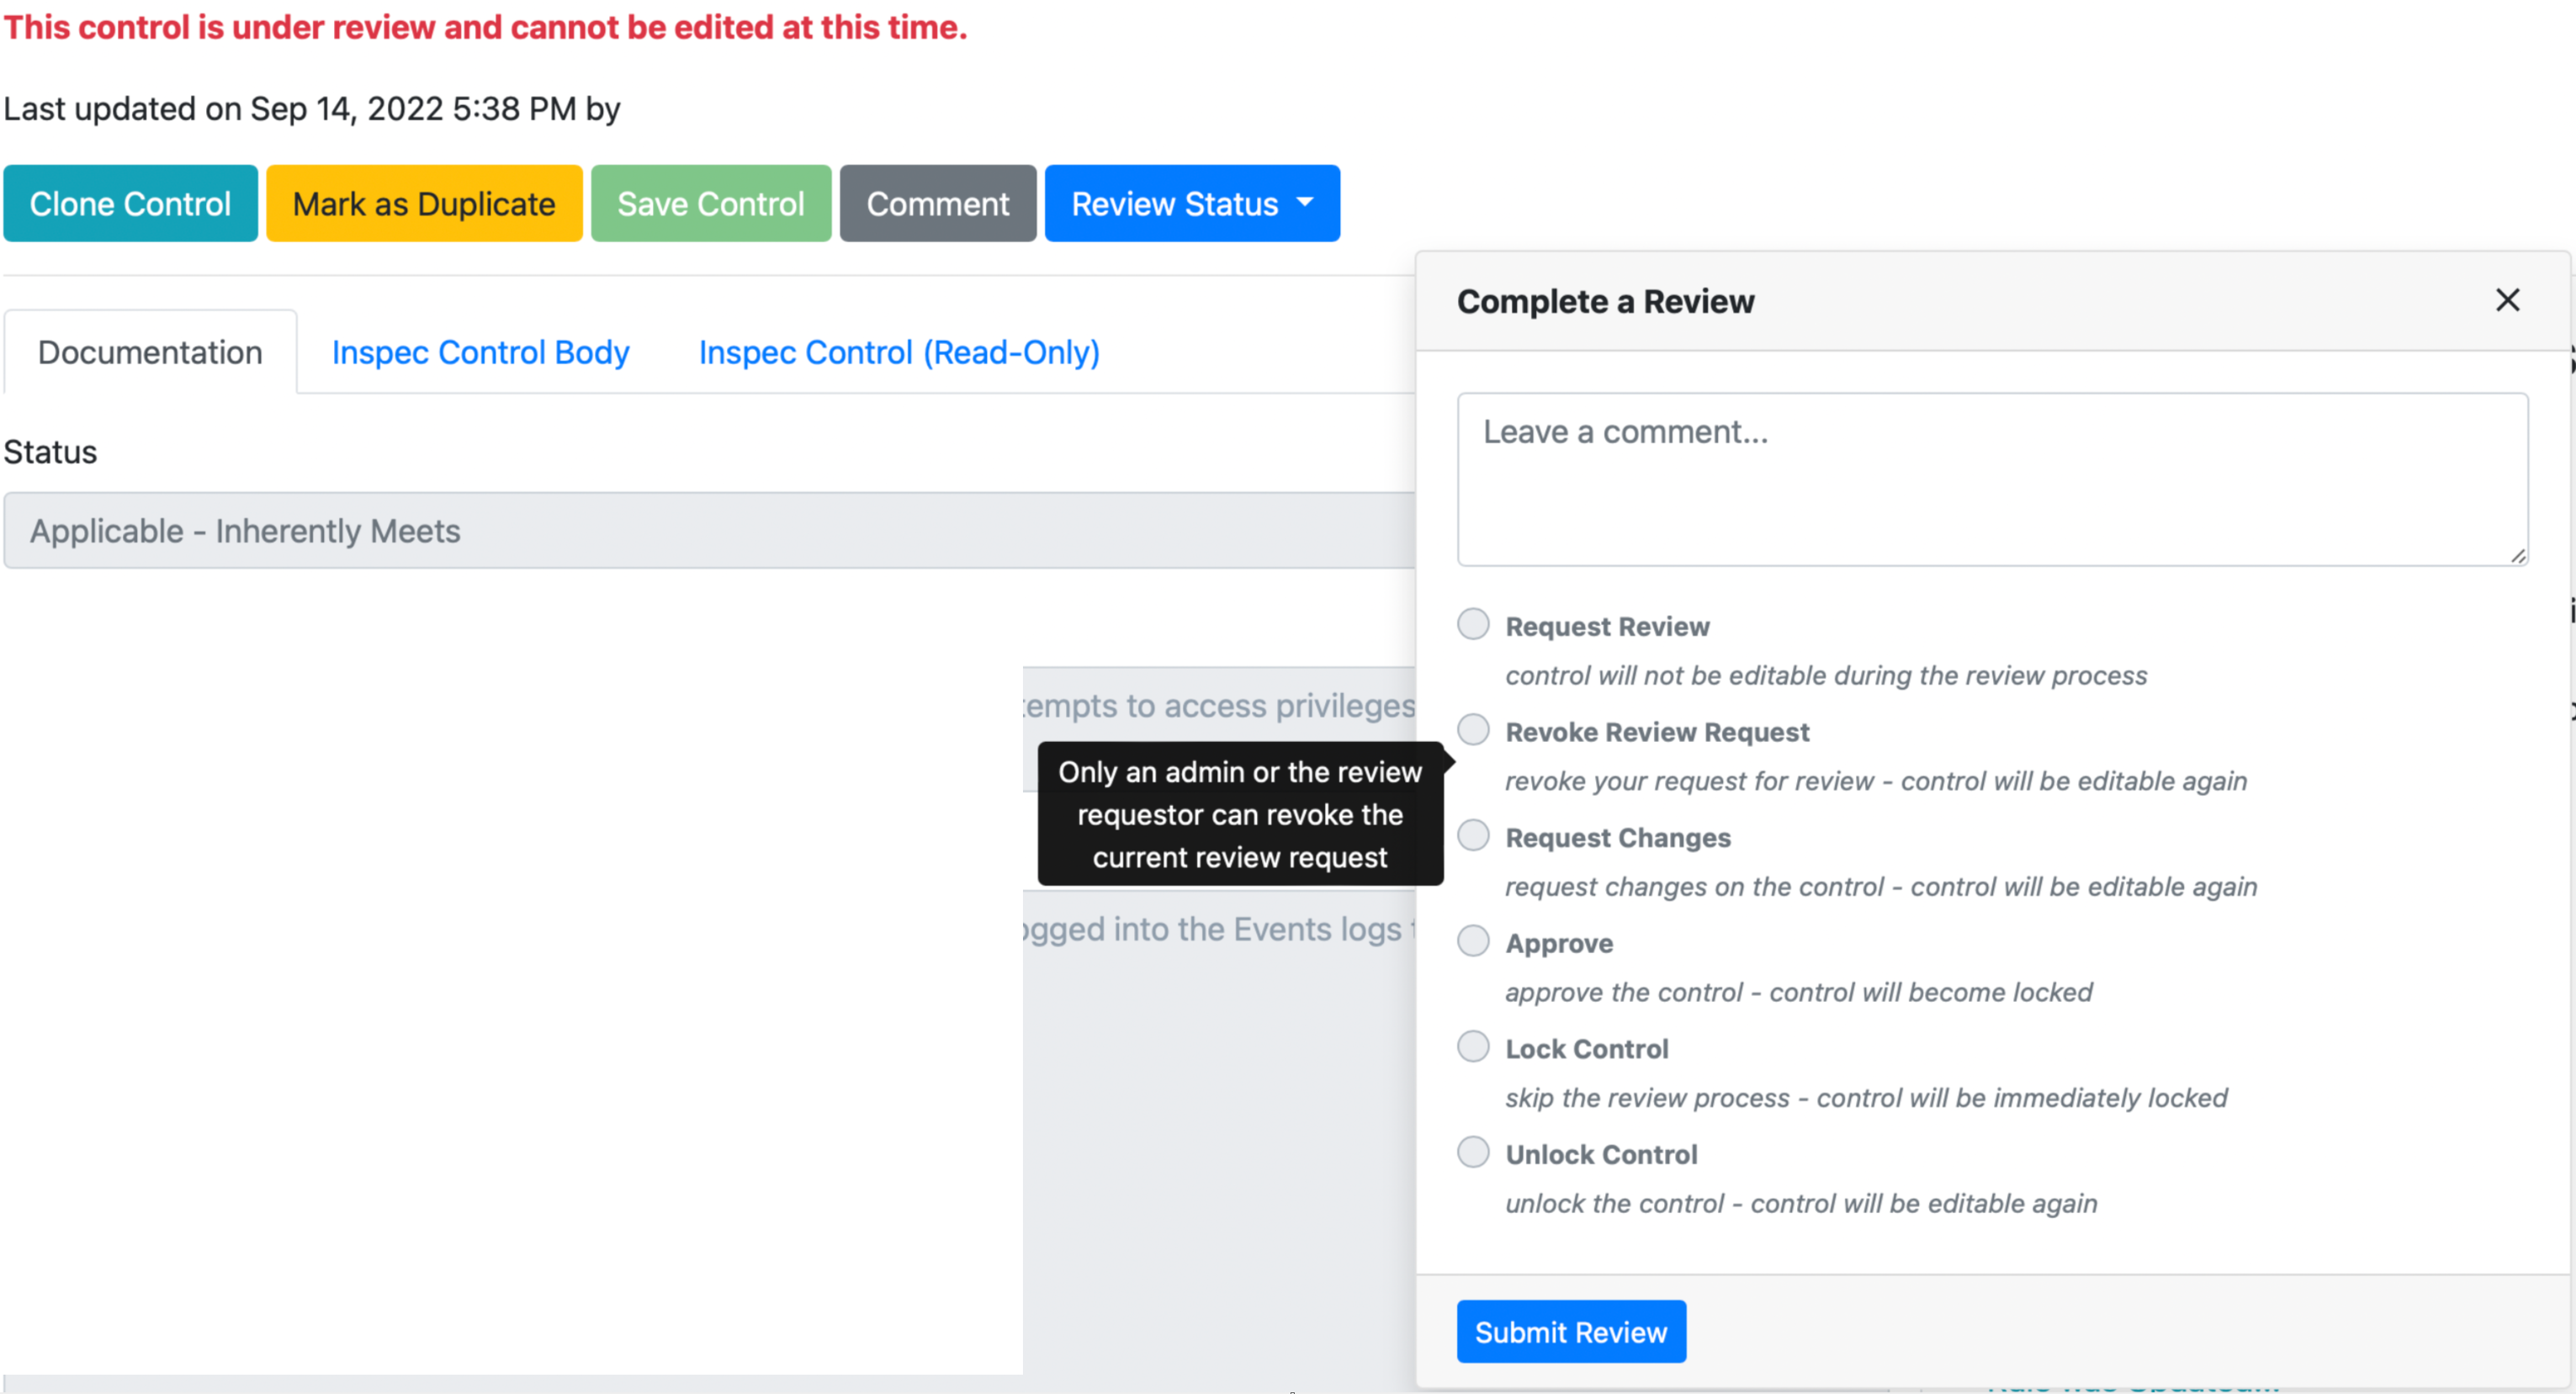Save the current control
The width and height of the screenshot is (2576, 1394).
710,203
